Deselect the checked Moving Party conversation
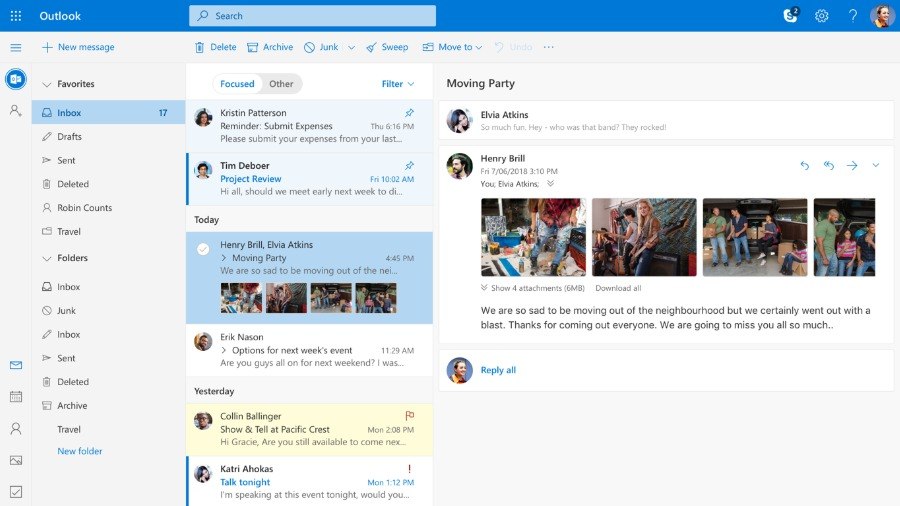 pos(203,249)
